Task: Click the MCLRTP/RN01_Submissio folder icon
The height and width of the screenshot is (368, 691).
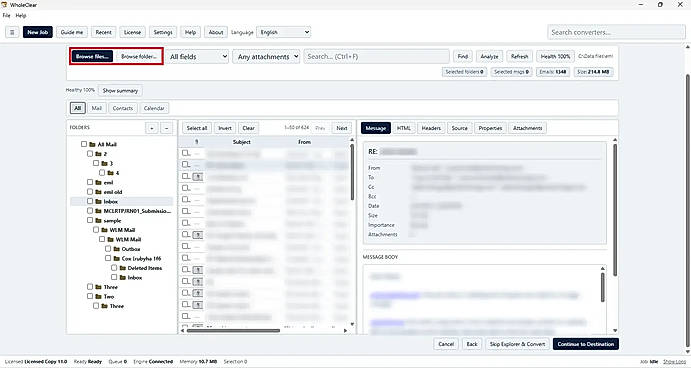Action: click(x=98, y=211)
